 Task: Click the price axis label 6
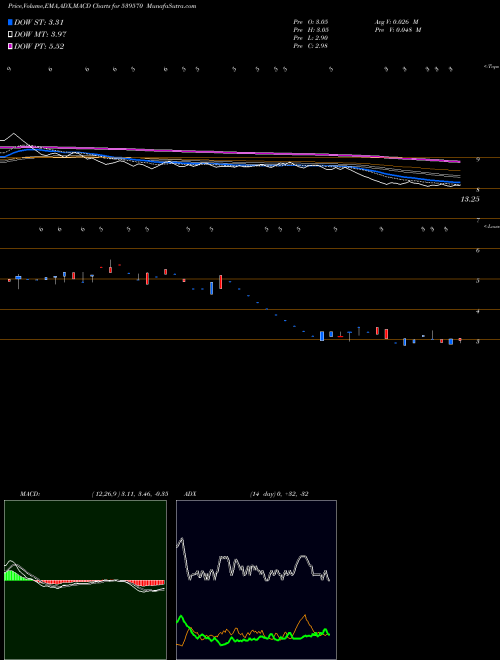tap(478, 250)
